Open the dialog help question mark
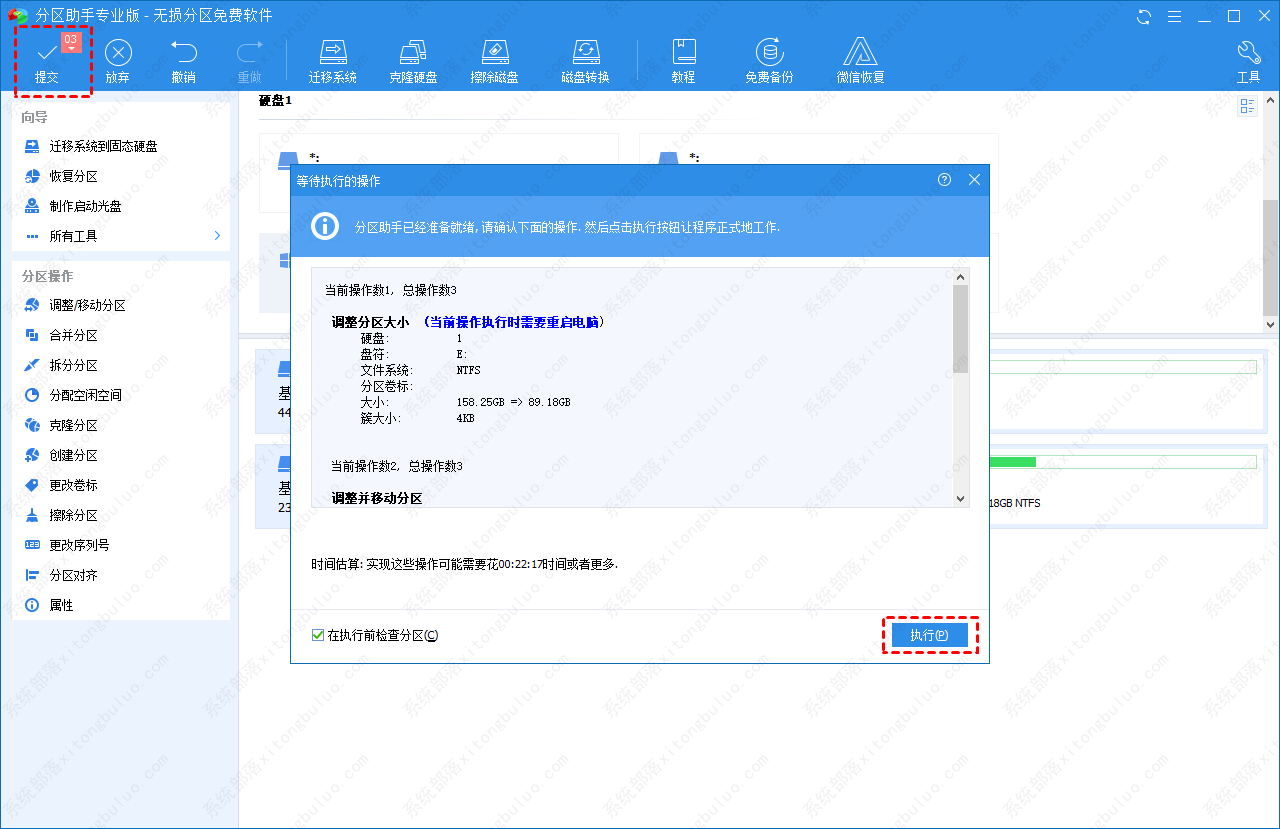This screenshot has width=1280, height=829. [944, 180]
